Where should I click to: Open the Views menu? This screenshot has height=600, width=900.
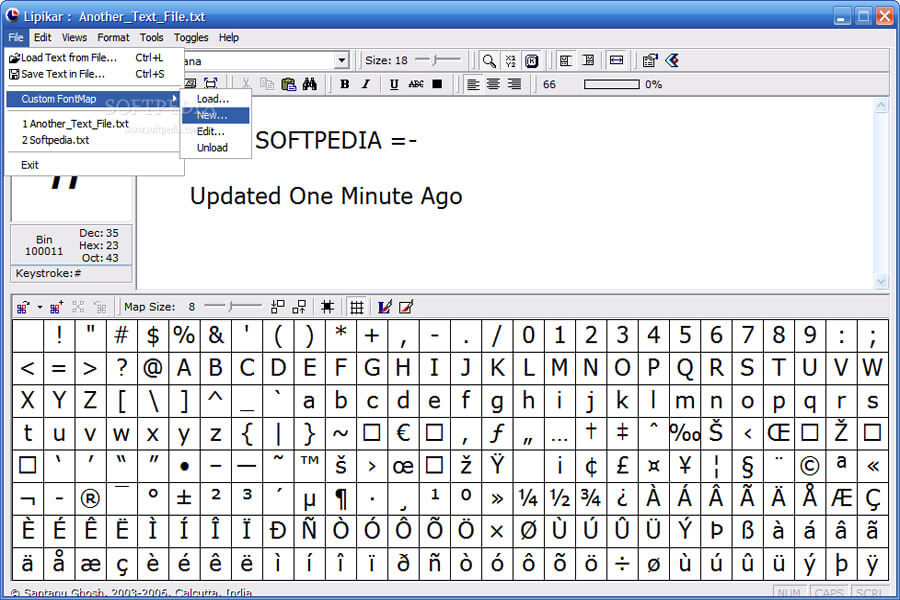coord(74,37)
